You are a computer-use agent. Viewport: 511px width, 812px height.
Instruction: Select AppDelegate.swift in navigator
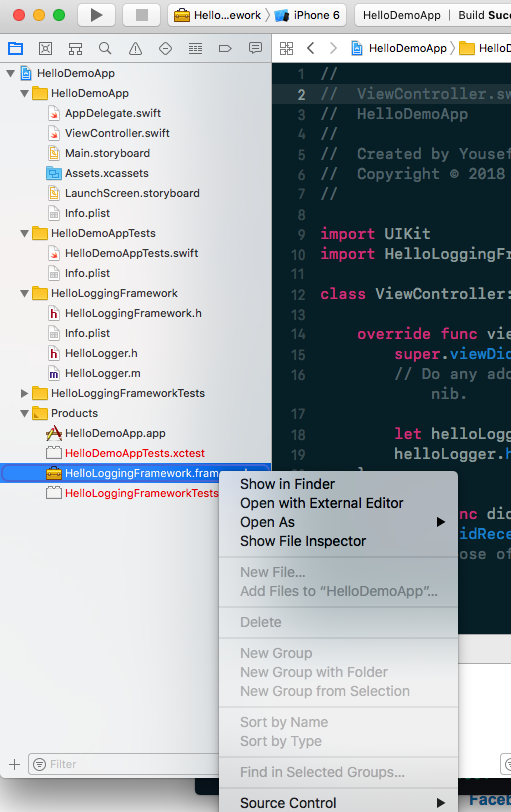point(113,113)
